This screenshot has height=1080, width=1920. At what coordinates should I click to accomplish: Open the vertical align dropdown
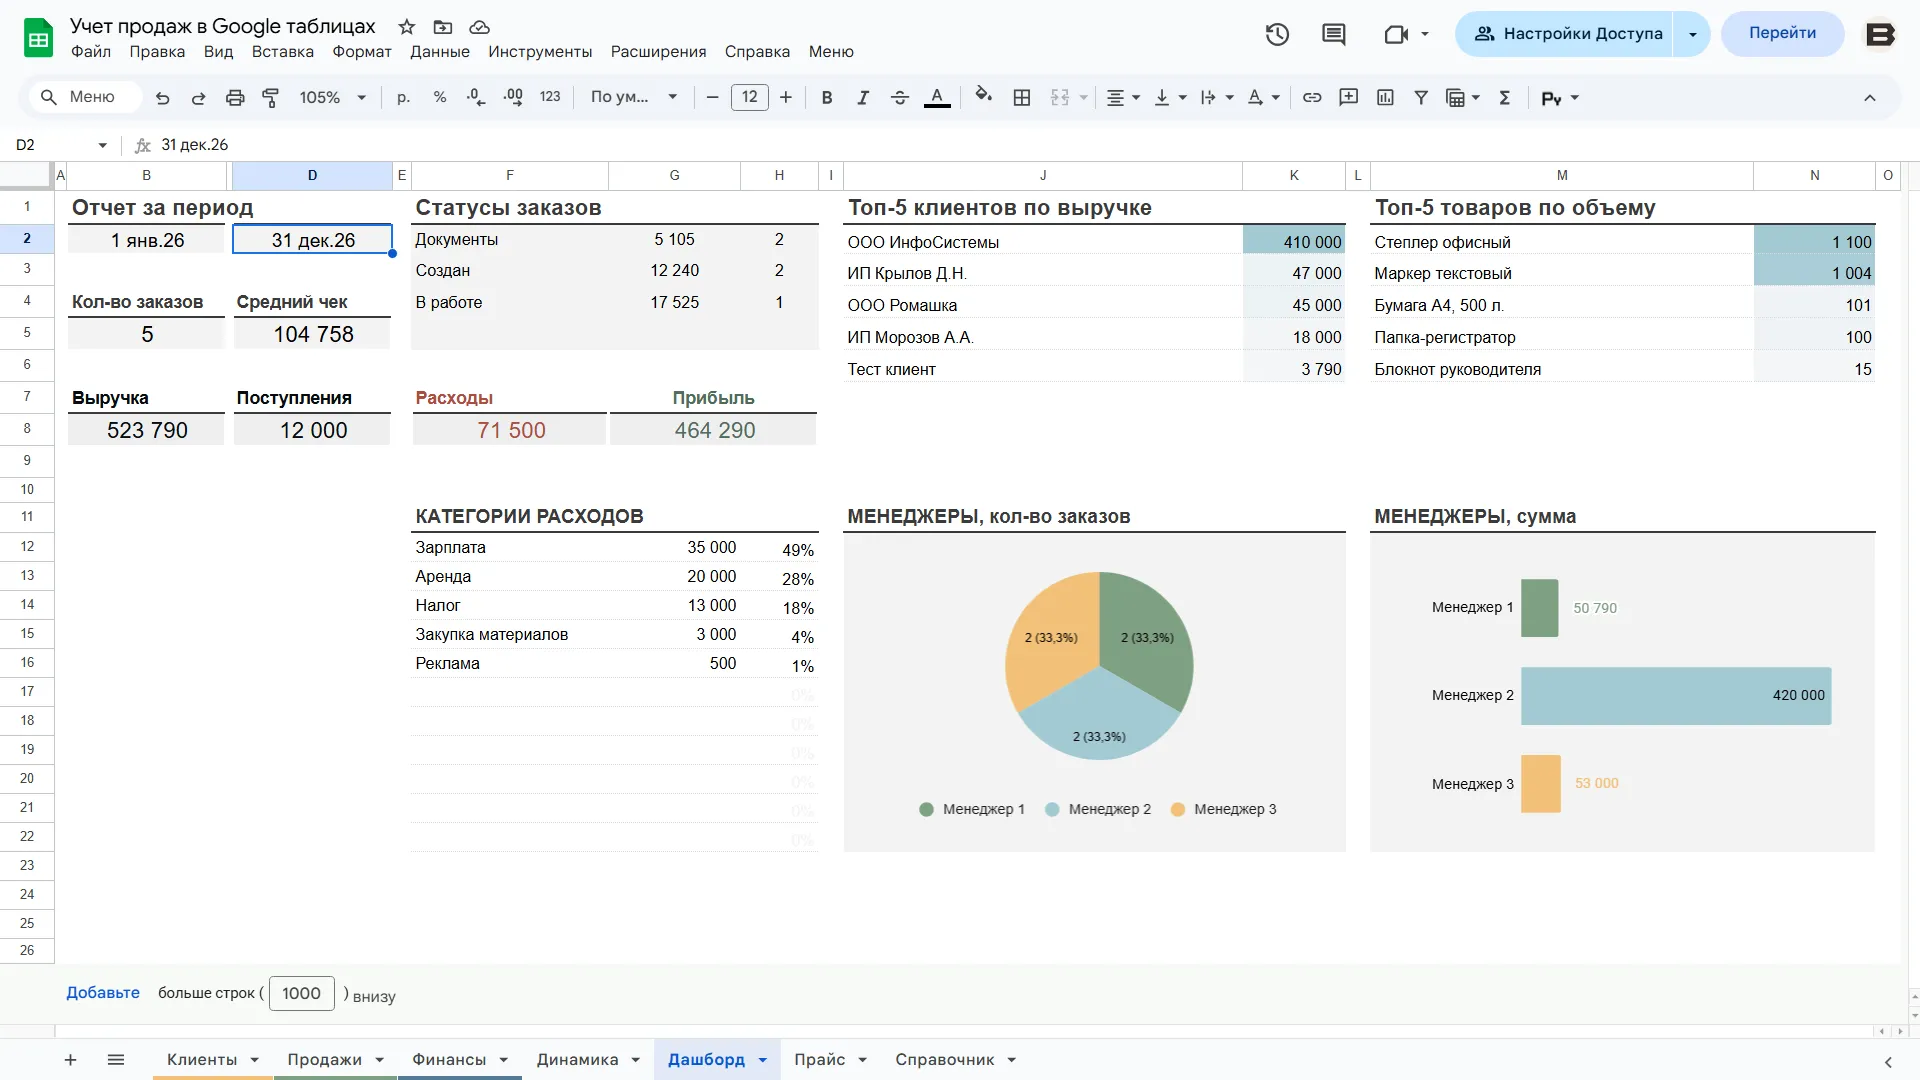1170,98
